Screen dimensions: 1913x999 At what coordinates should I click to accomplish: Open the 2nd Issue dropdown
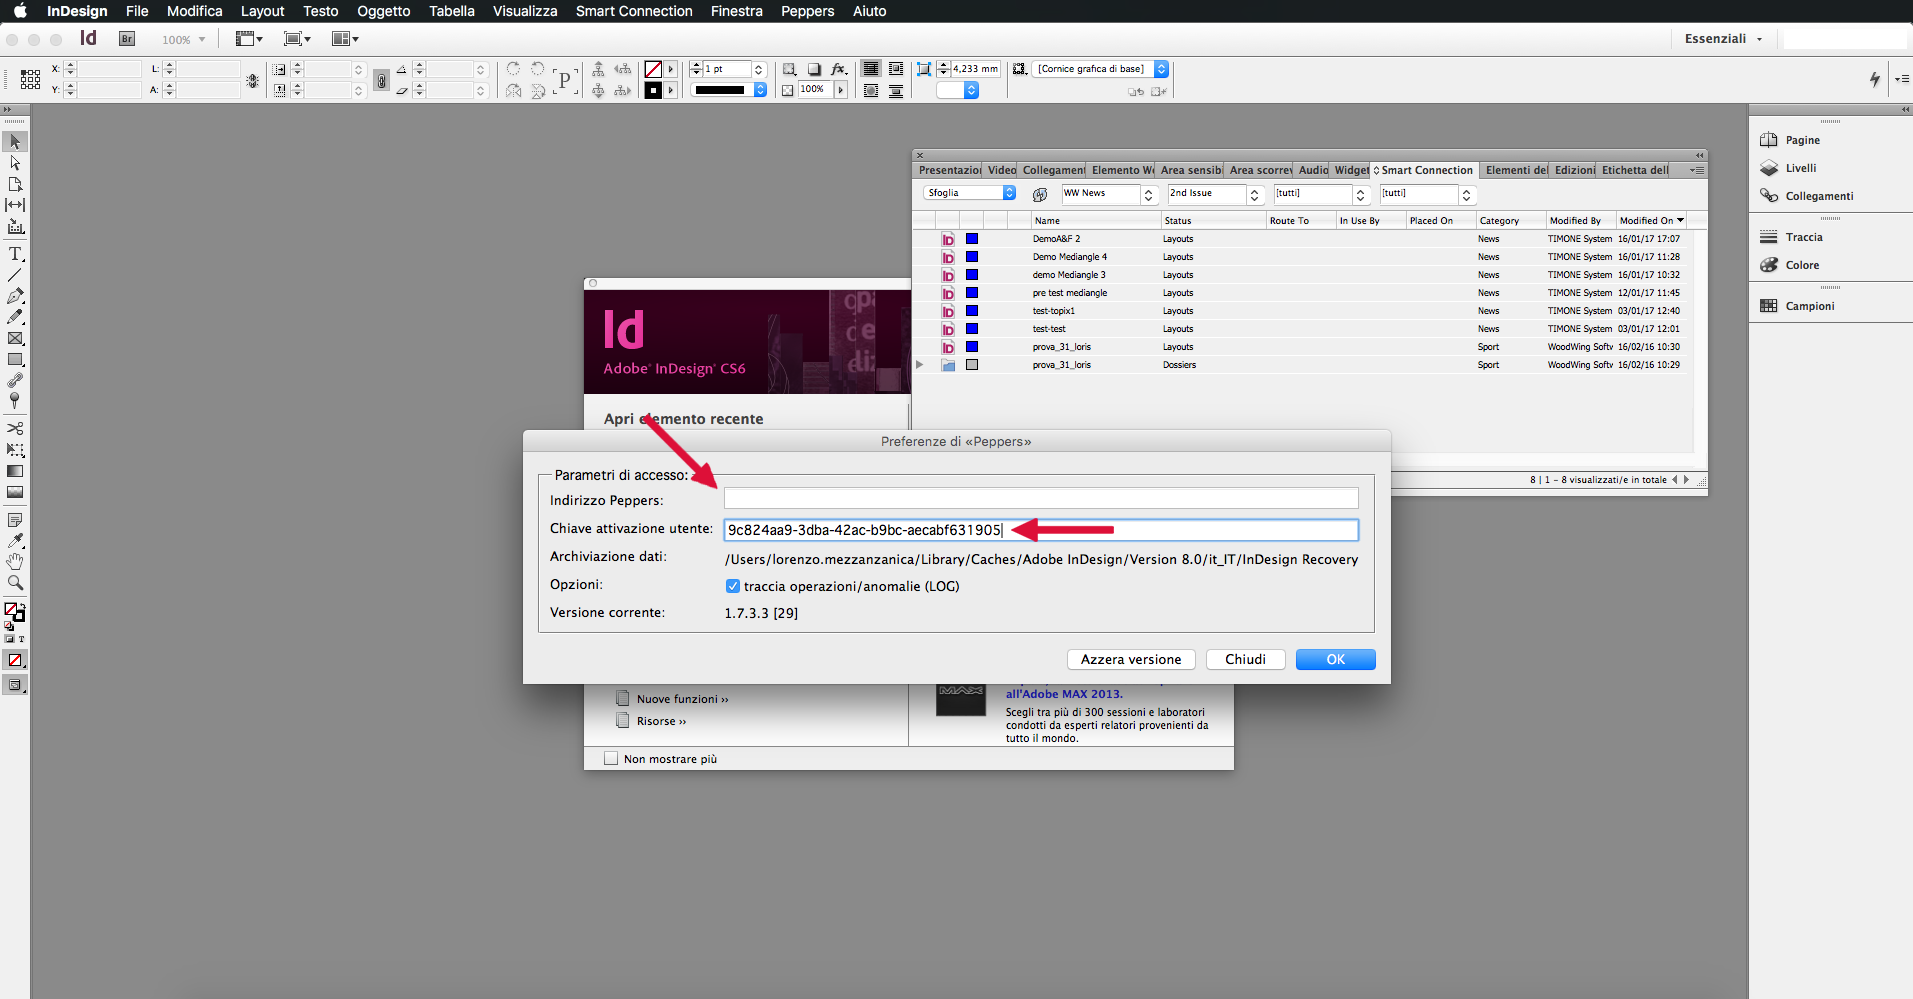1215,194
